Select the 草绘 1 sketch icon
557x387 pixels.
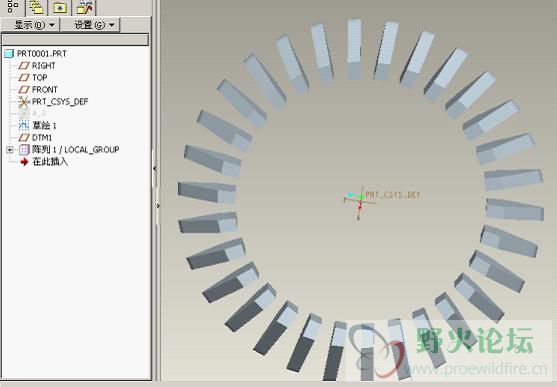(x=24, y=125)
